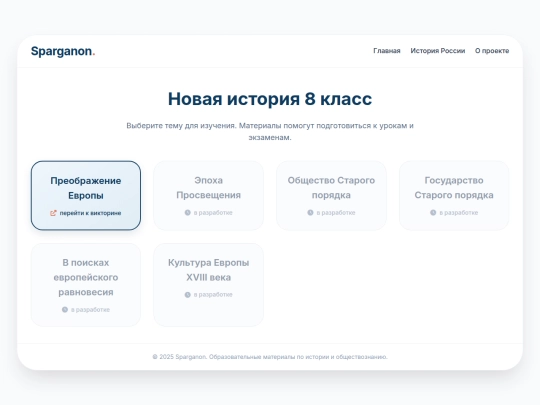This screenshot has width=540, height=405.
Task: Click the clock icon under Общество Старого порядка
Action: (310, 213)
